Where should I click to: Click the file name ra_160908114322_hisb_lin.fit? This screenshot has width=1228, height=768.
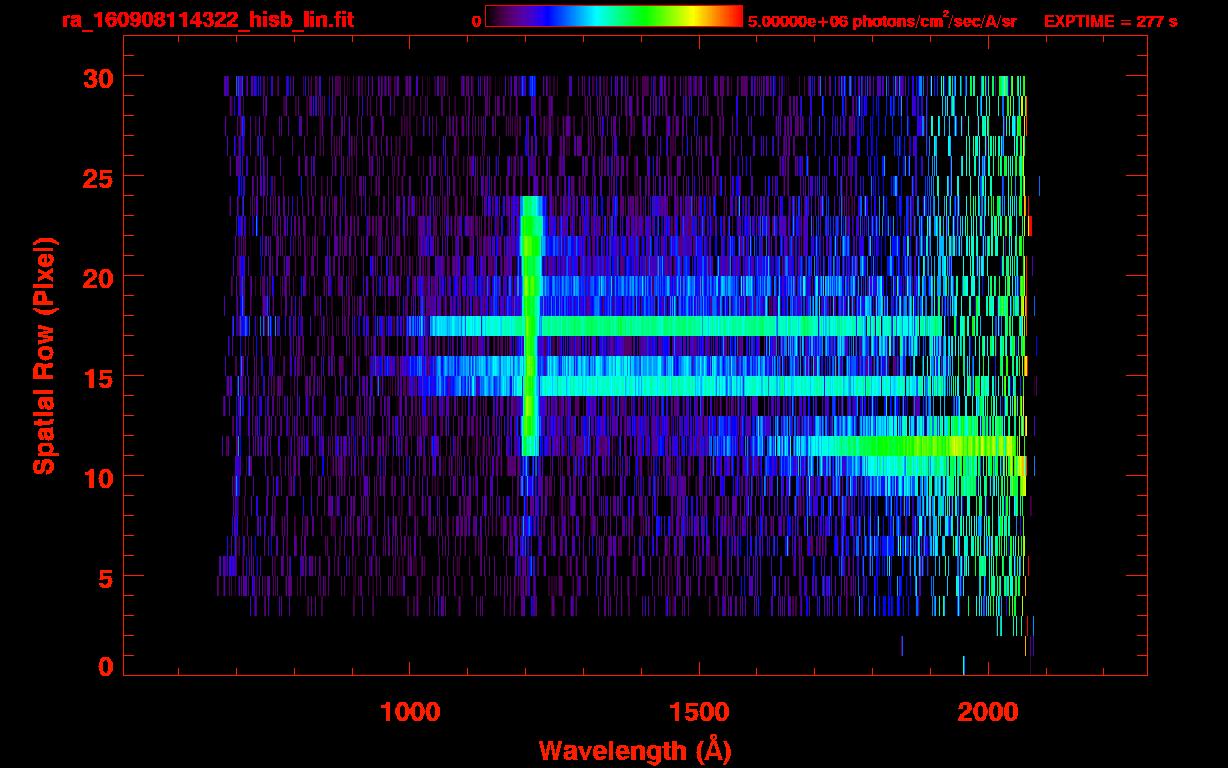(x=207, y=20)
